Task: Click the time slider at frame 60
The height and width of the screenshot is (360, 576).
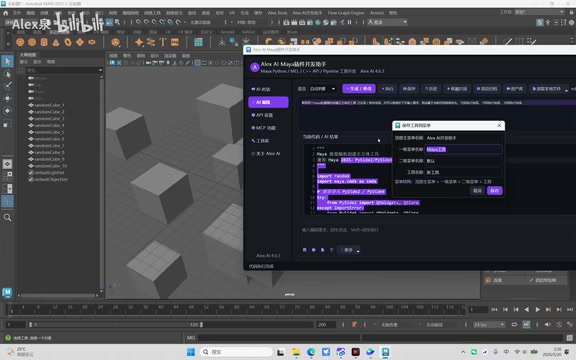Action: 236,309
